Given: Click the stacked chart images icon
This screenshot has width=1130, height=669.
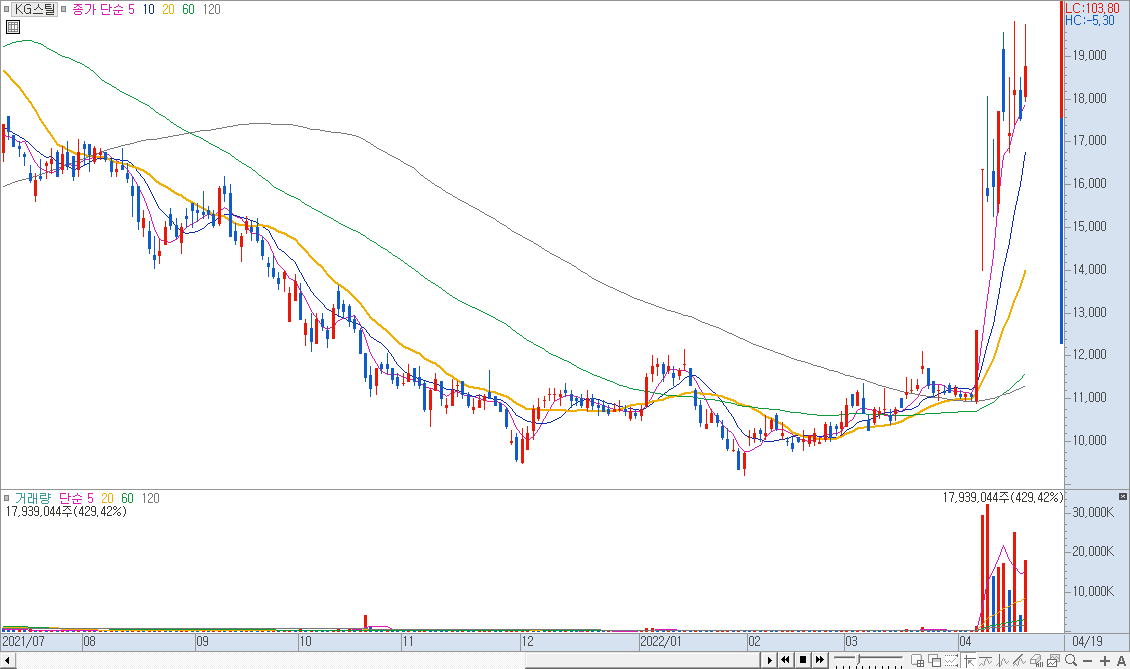Looking at the screenshot, I should point(1053,660).
